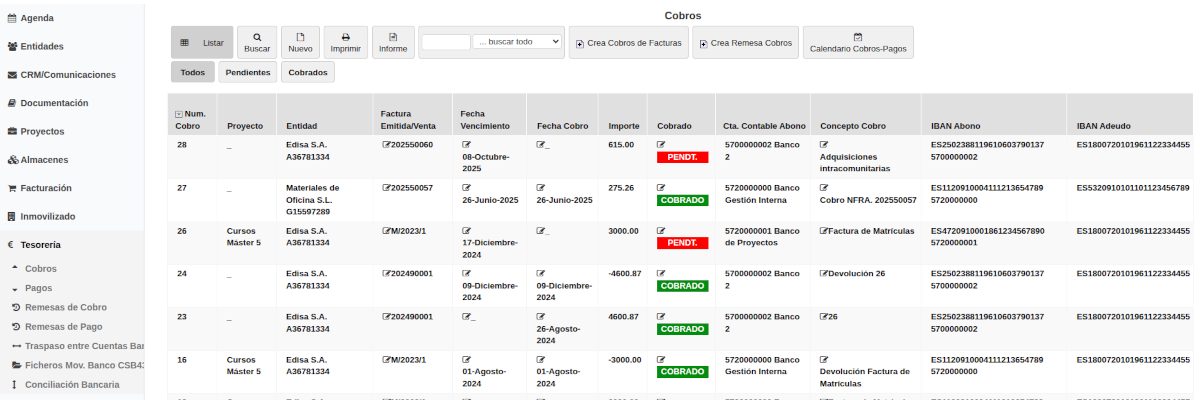Open invoice 202550057 link
Screen dimensions: 1200x400
411,188
